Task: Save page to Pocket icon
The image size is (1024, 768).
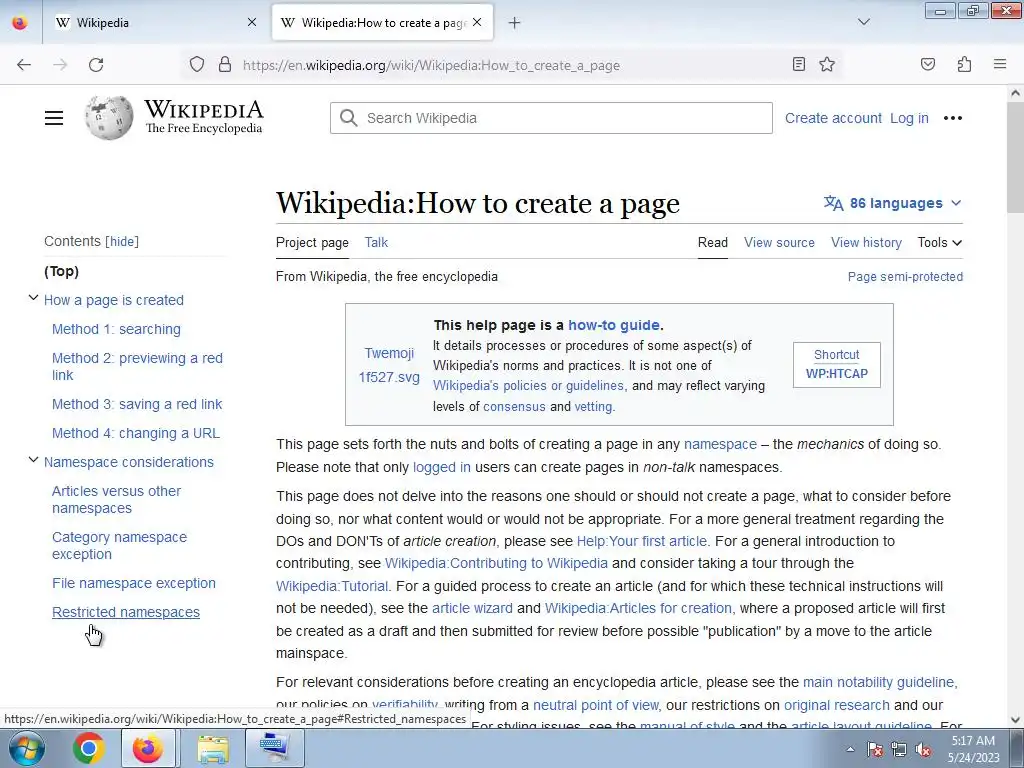Action: coord(928,64)
